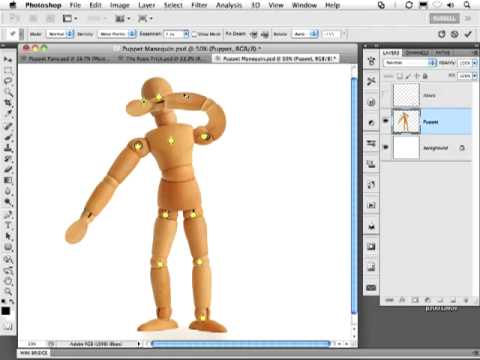Viewport: 480px width, 360px height.
Task: Select the Pen tool
Action: coord(8,214)
